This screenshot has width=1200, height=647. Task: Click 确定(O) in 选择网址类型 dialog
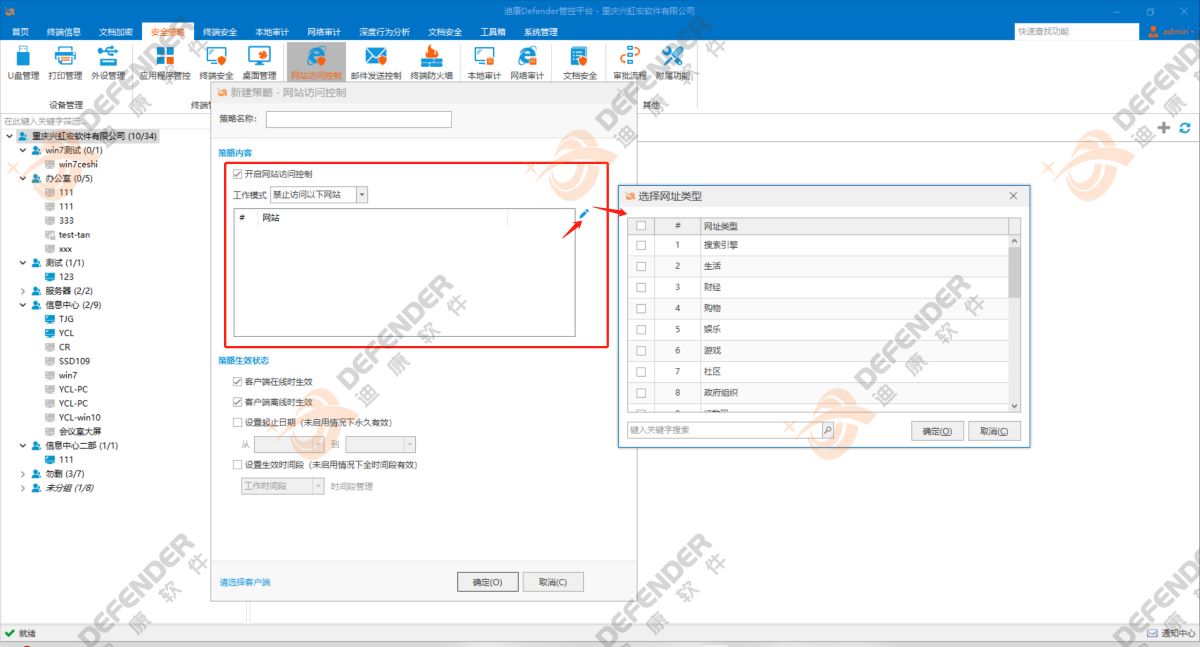coord(937,431)
